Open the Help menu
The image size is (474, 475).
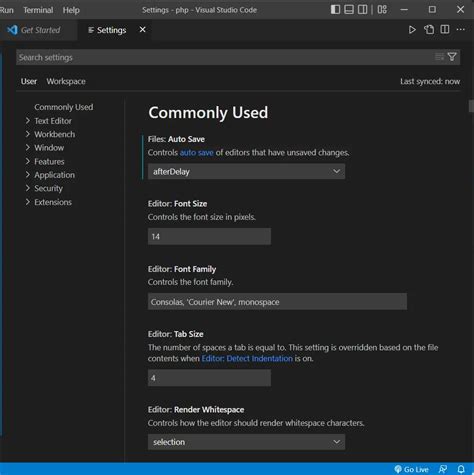pos(71,10)
